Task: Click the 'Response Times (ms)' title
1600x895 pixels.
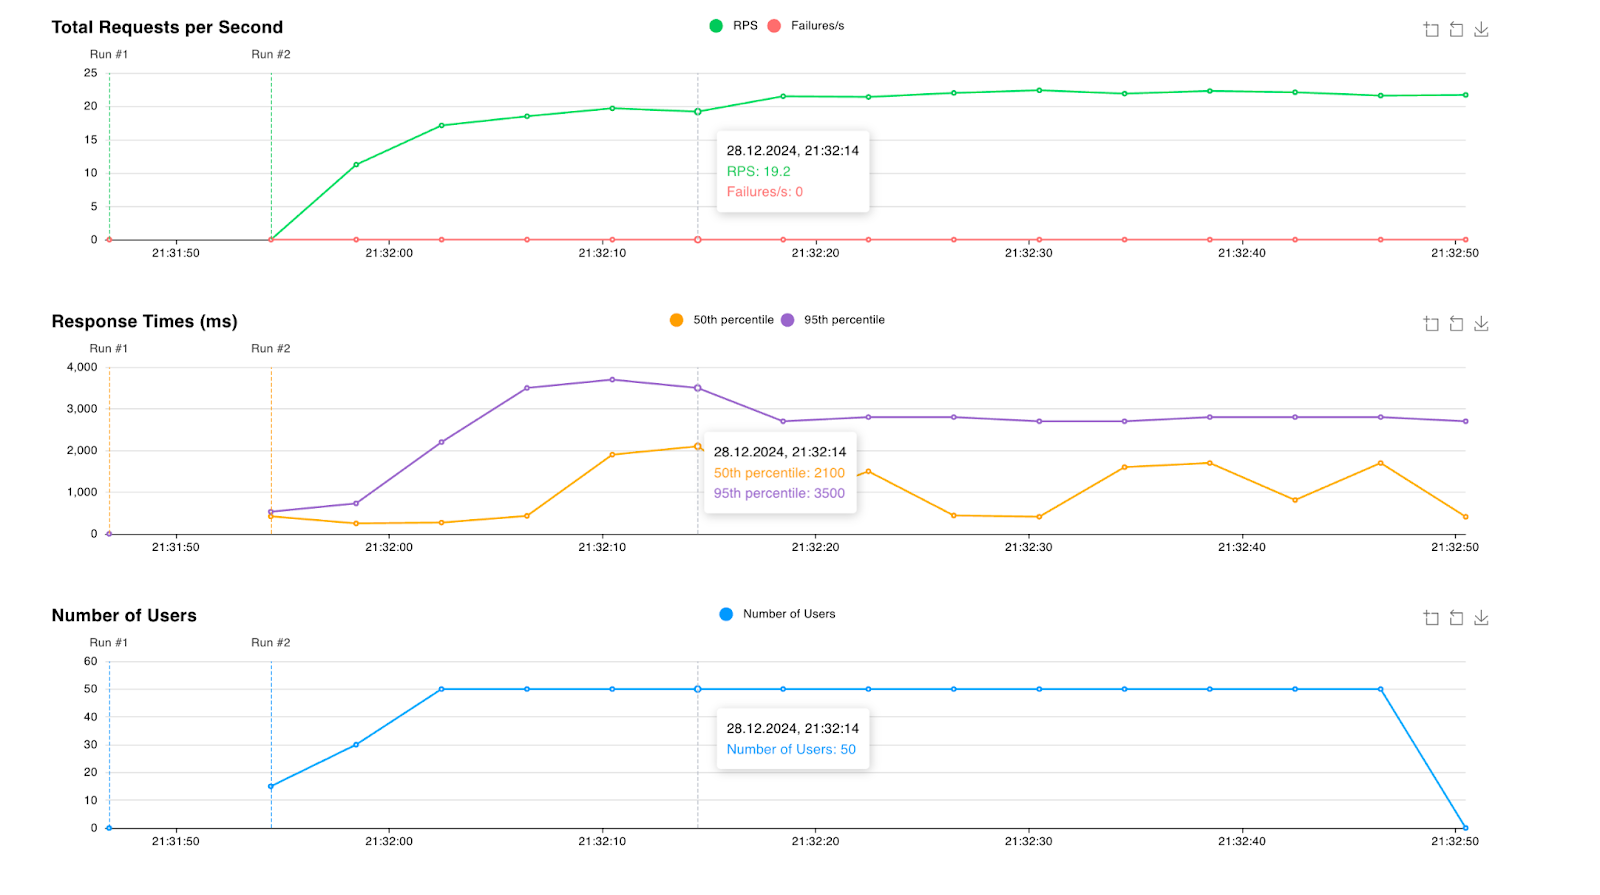Action: point(144,321)
